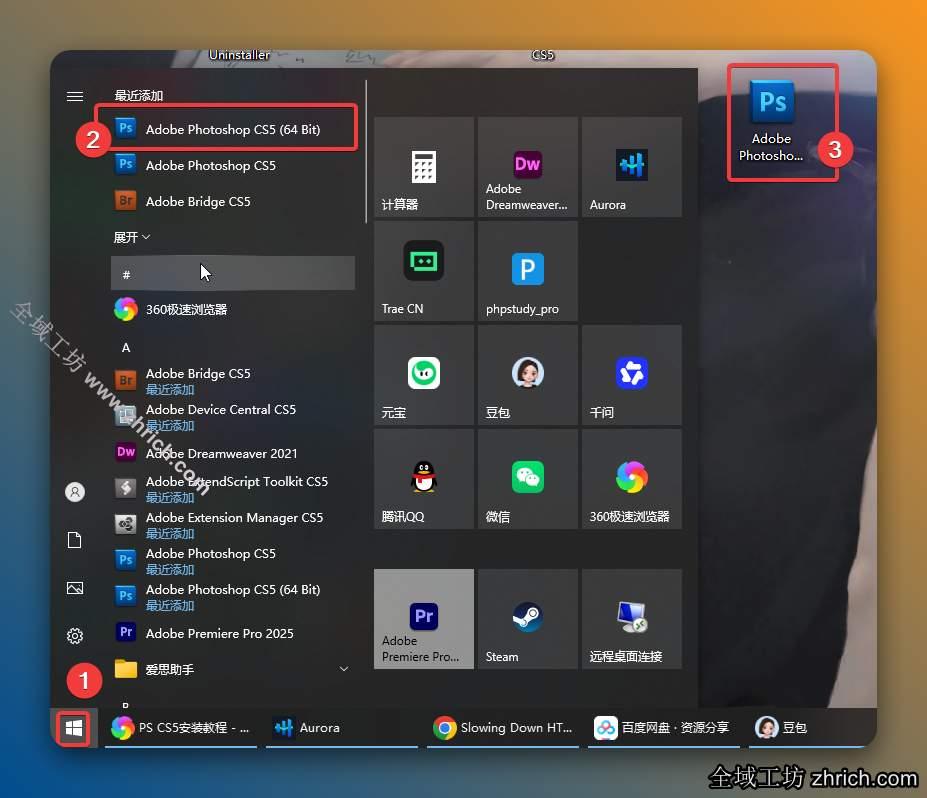Screen dimensions: 927x798
Task: Open Adobe ExtendScript Toolkit CS5
Action: [x=233, y=489]
